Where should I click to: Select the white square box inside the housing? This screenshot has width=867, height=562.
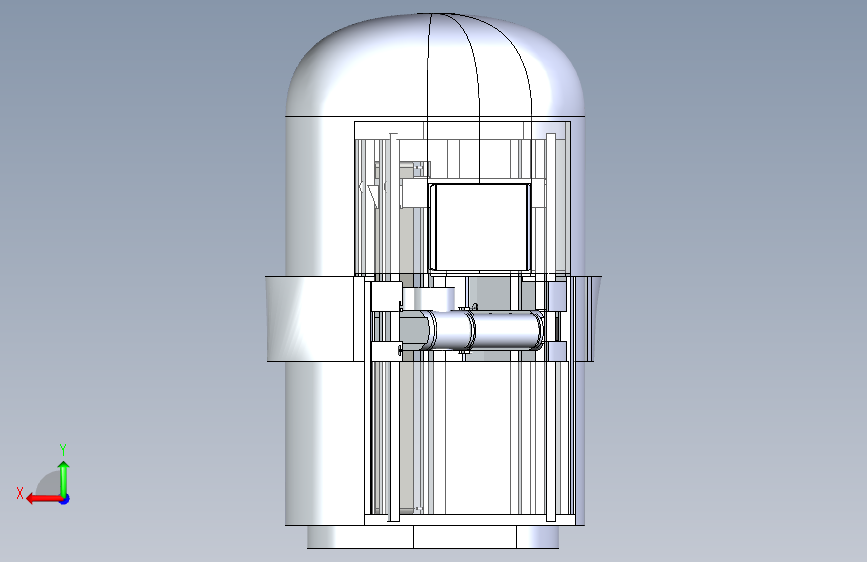tap(480, 227)
